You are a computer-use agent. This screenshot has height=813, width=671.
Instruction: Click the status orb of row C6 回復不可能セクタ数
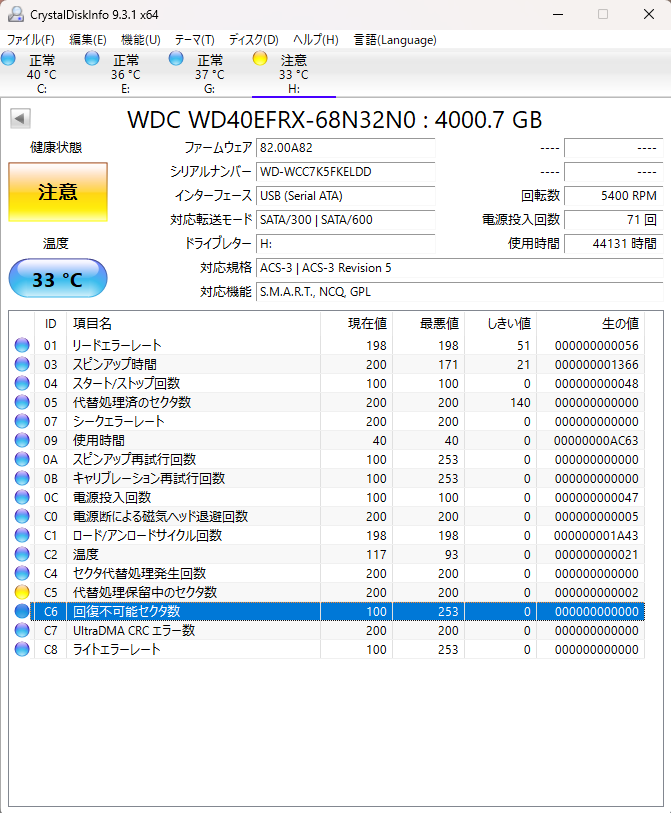coord(22,611)
